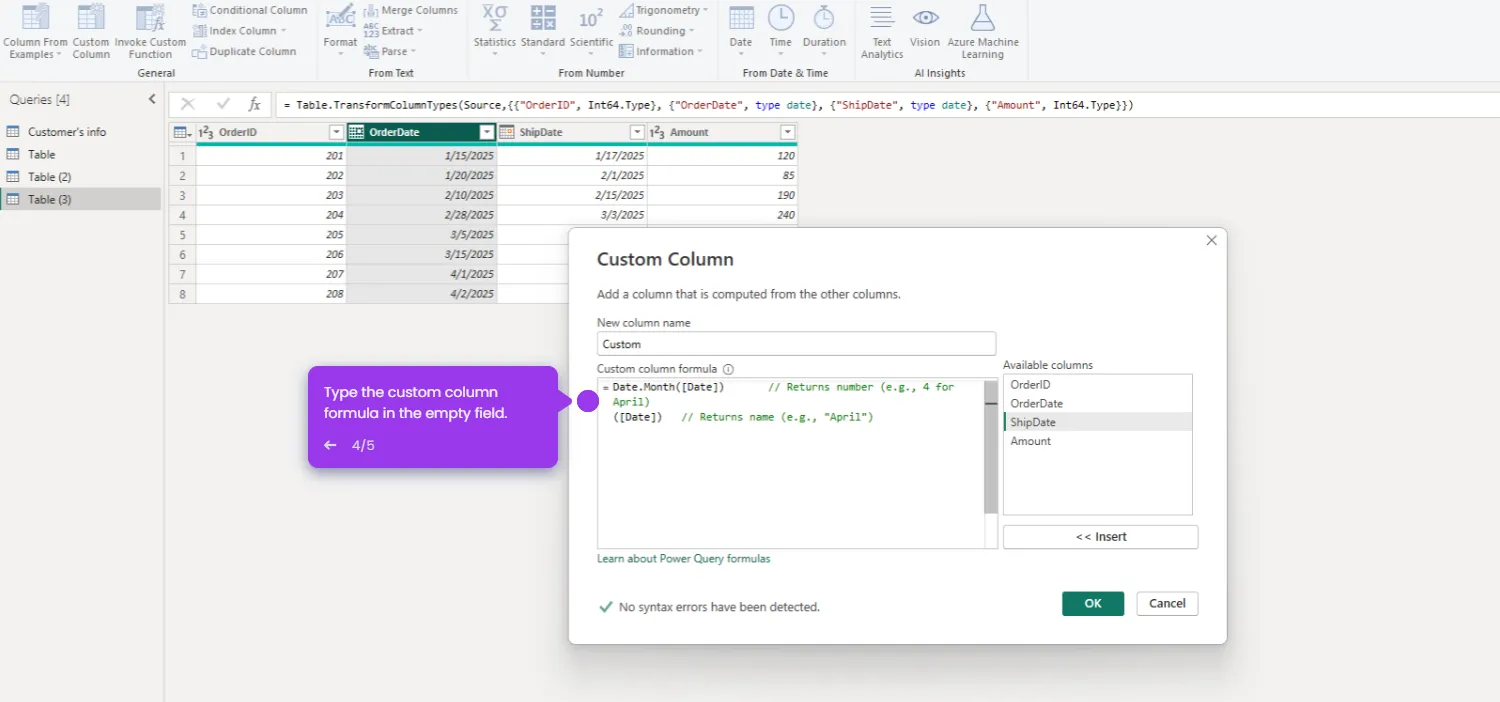This screenshot has width=1500, height=702.
Task: Select the Customer's info query
Action: (x=66, y=132)
